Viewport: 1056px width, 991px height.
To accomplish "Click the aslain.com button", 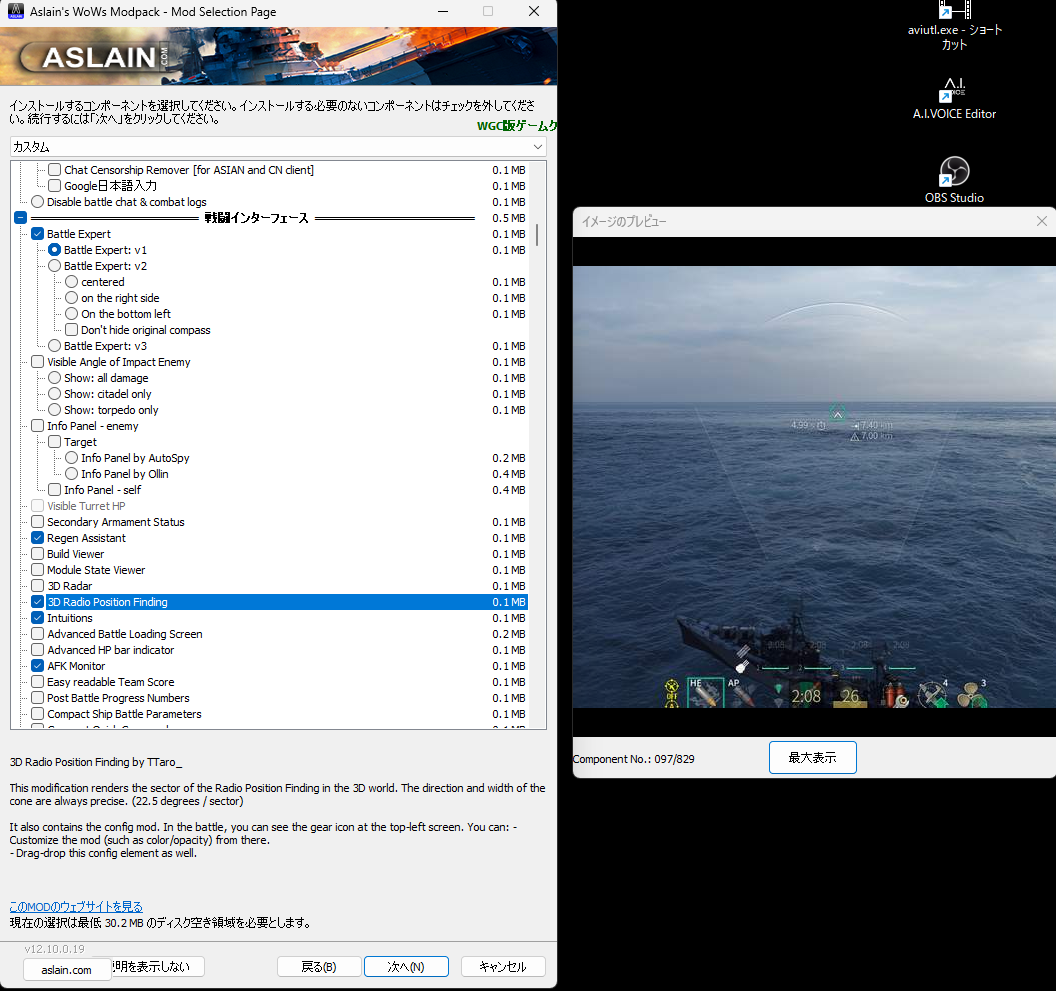I will [66, 970].
